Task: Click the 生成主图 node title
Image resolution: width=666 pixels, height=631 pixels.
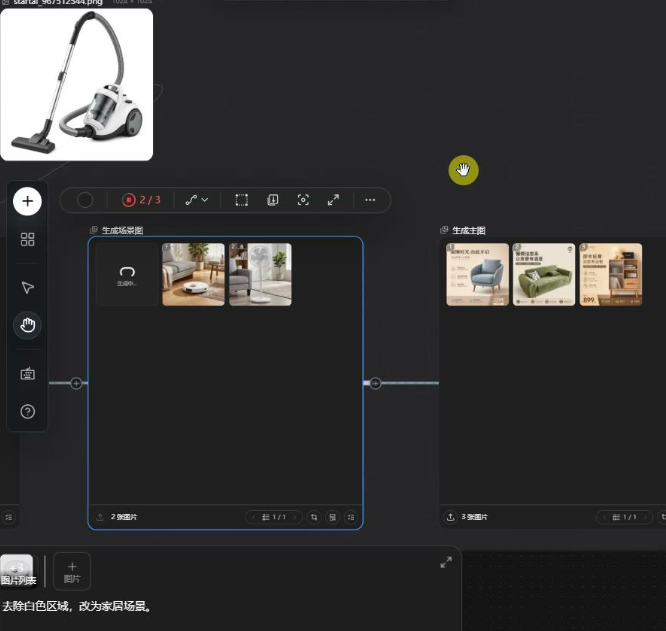Action: [468, 231]
